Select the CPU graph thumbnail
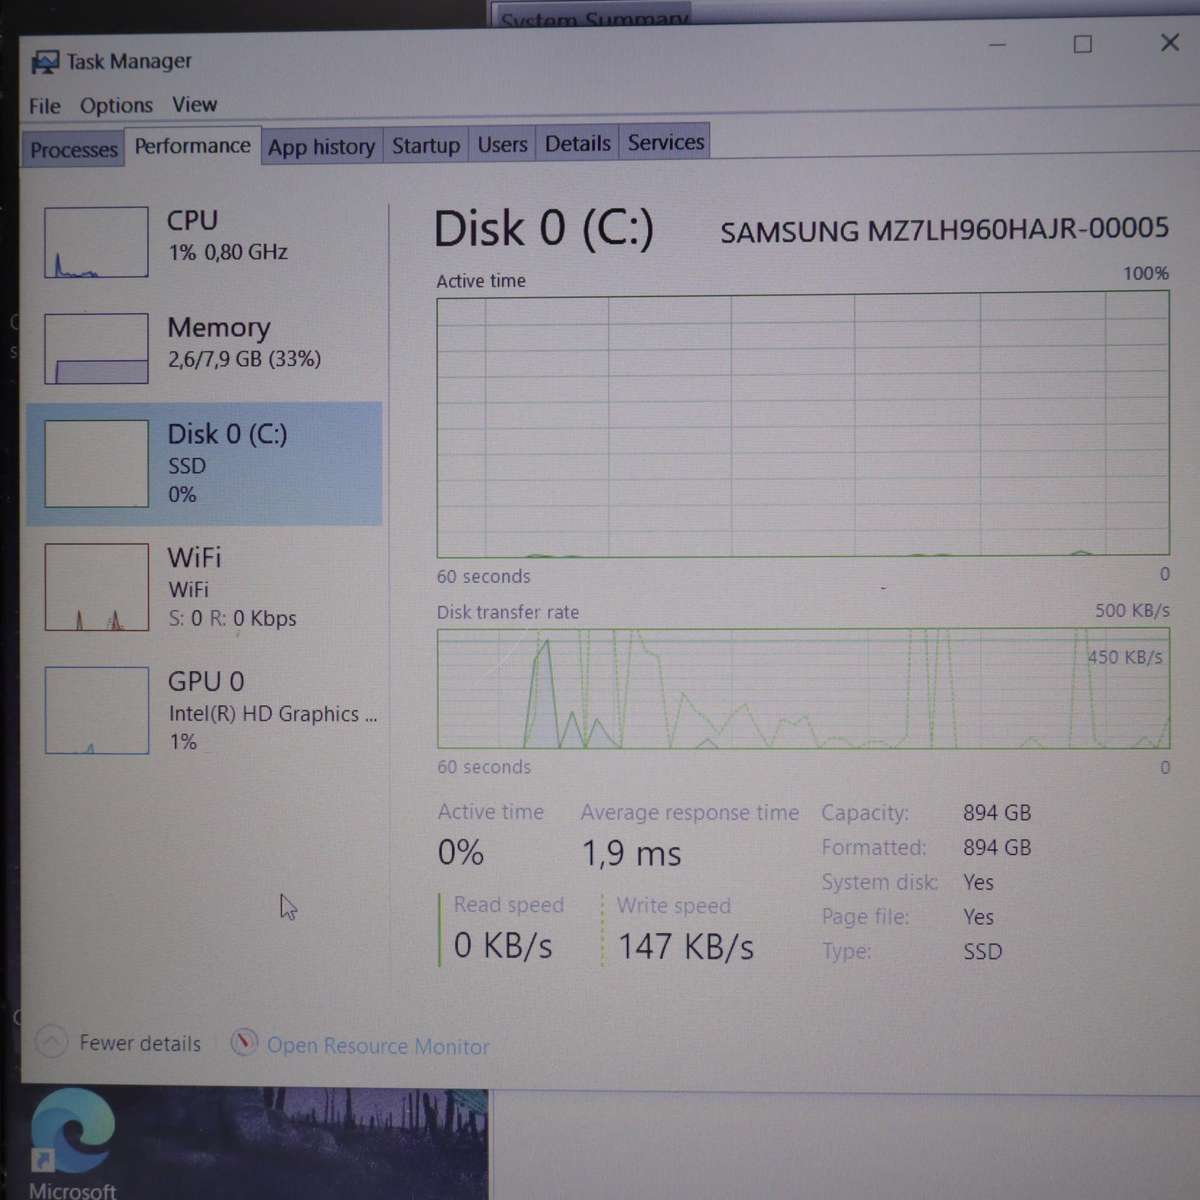1200x1200 pixels. pyautogui.click(x=95, y=240)
